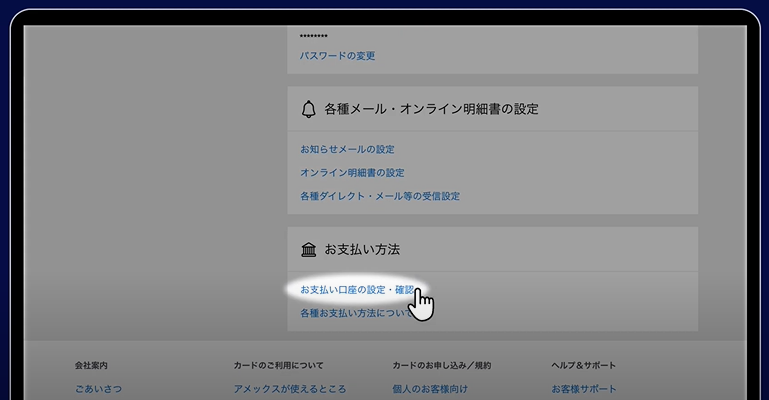Select the オンライン明細書の設定 link
Image resolution: width=769 pixels, height=400 pixels.
click(352, 172)
